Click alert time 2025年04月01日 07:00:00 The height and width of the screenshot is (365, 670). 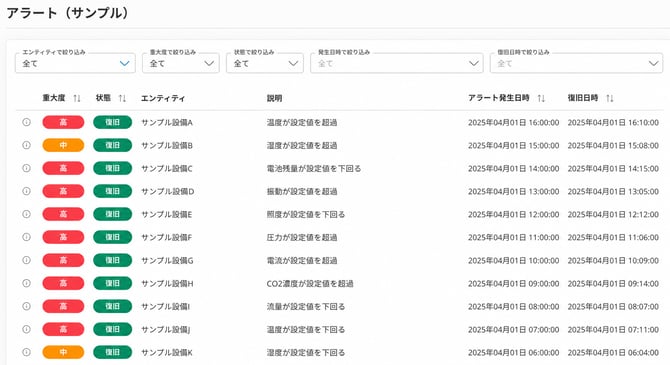click(x=514, y=330)
